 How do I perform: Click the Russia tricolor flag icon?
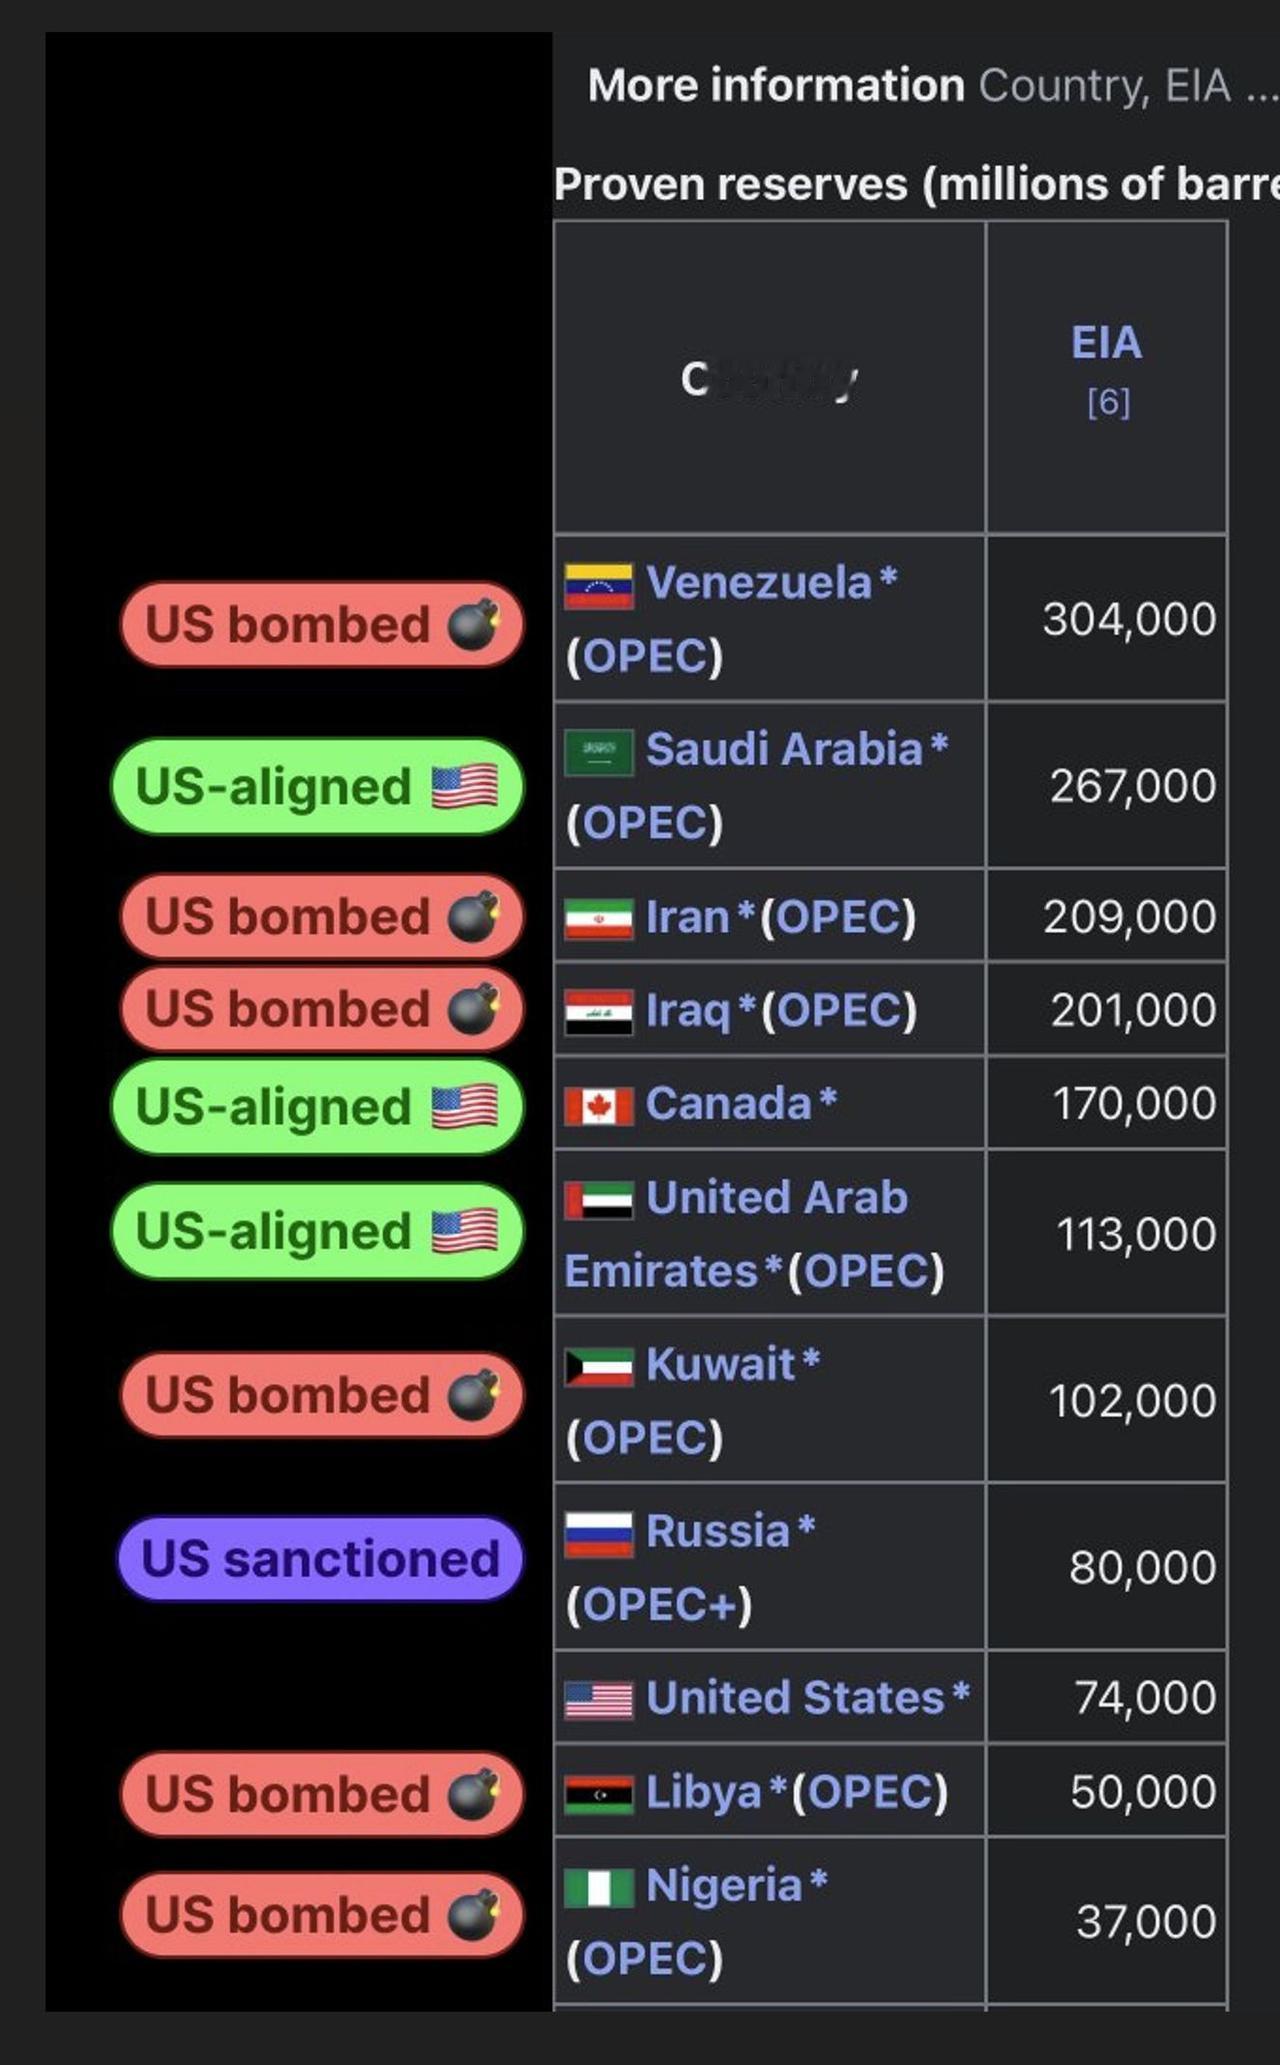click(x=598, y=1533)
